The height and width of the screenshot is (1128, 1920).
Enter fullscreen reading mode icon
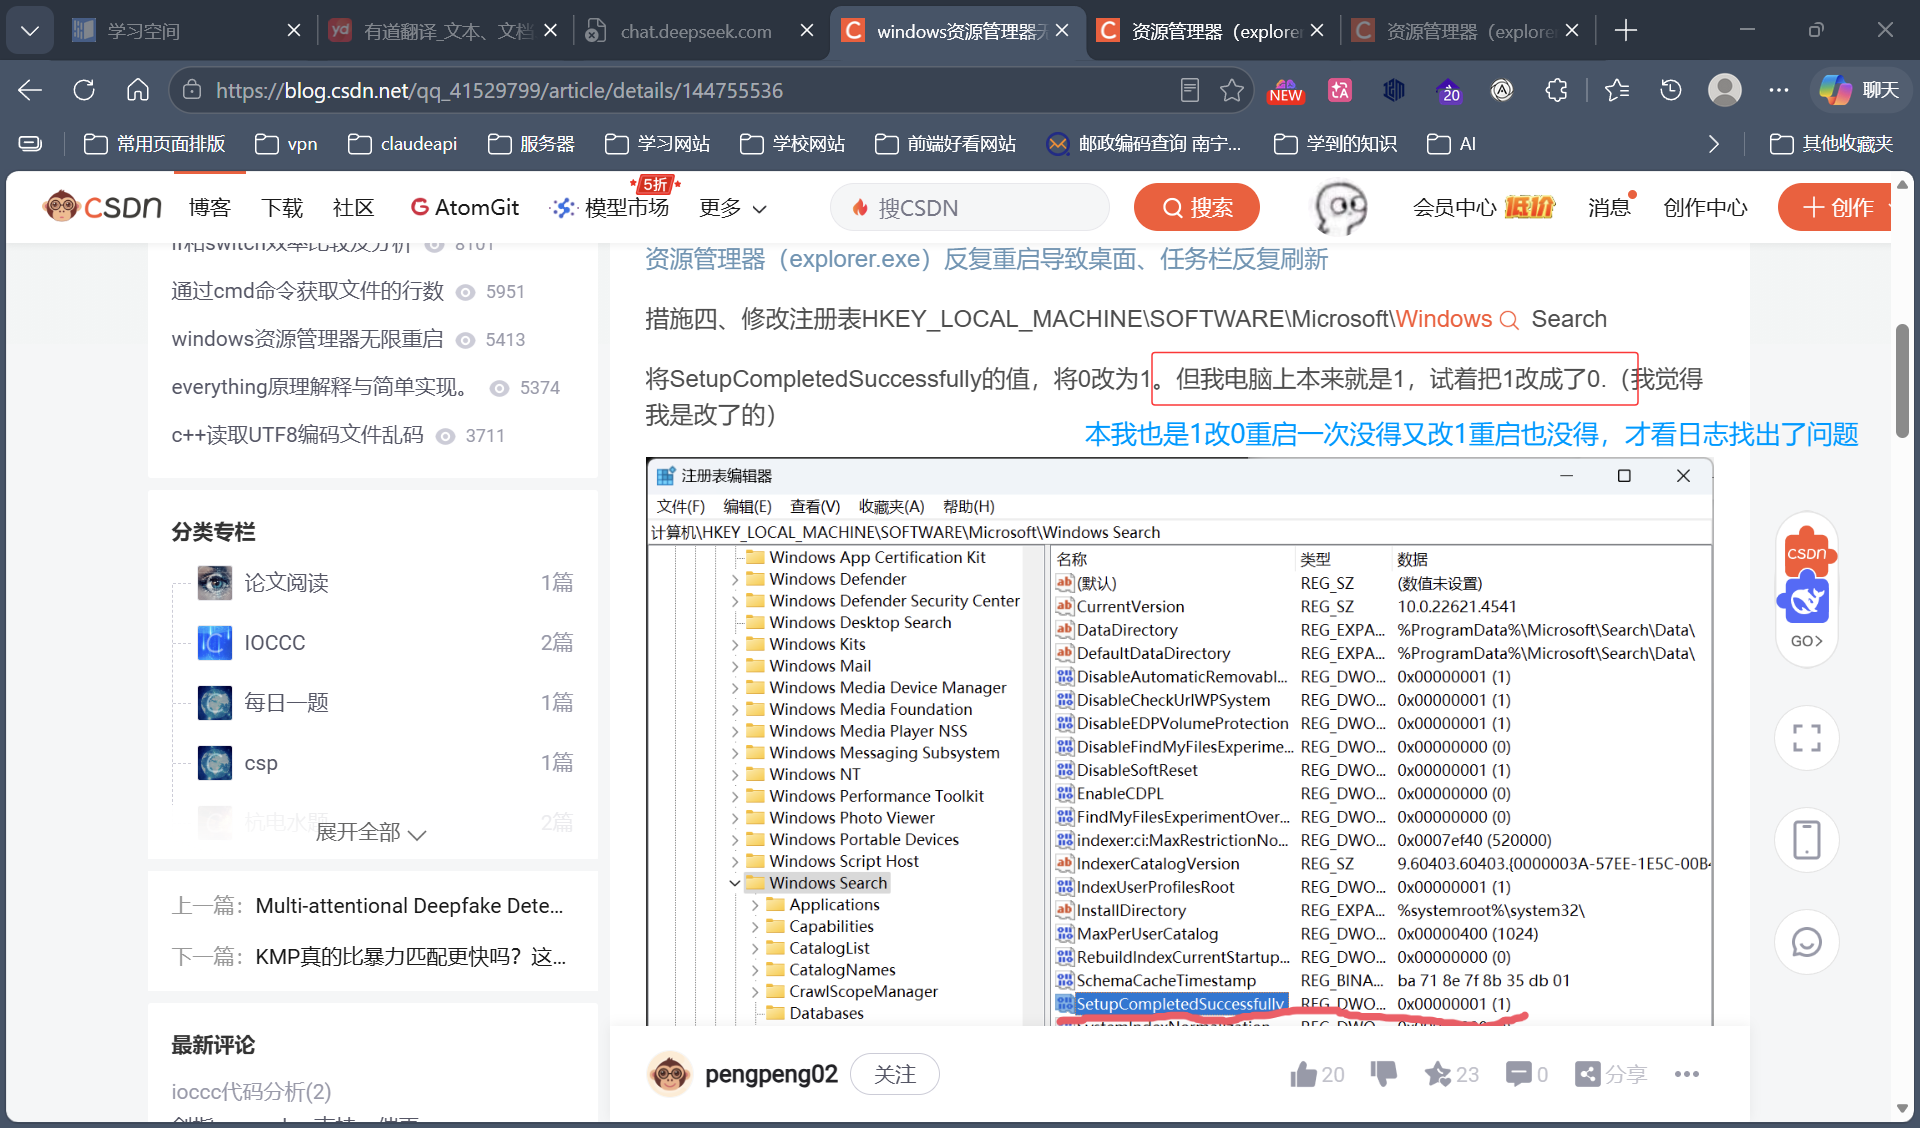pyautogui.click(x=1807, y=738)
